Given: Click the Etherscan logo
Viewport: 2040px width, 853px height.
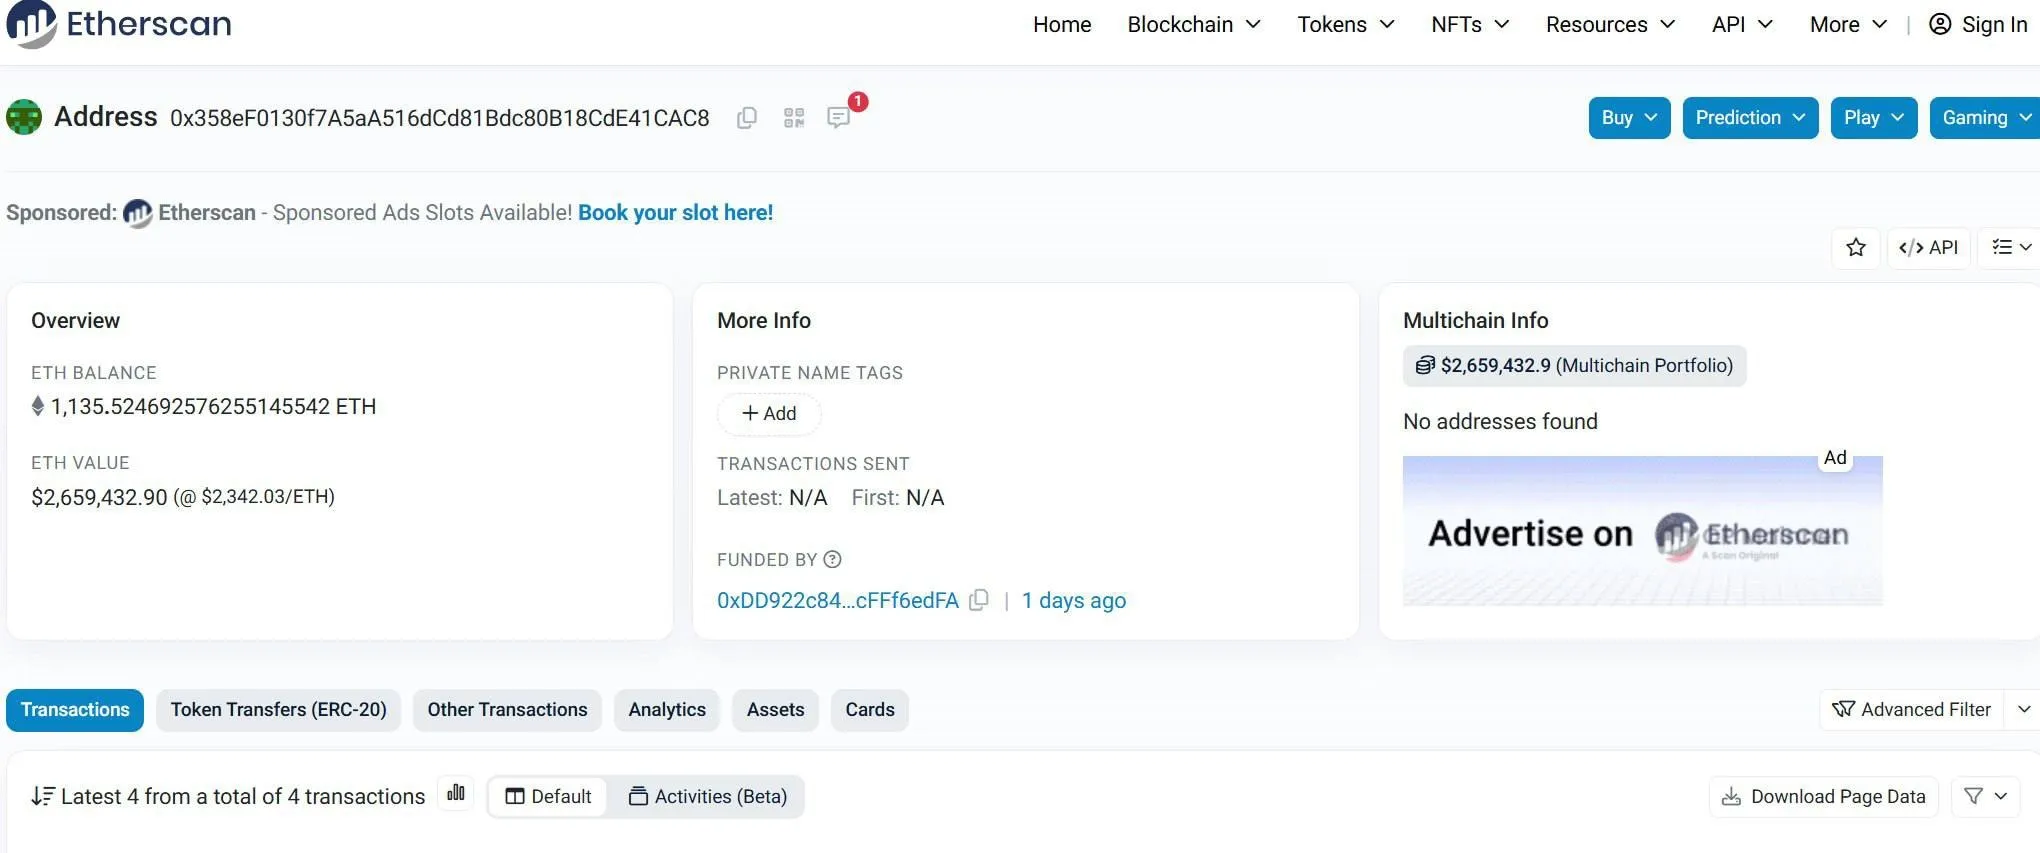Looking at the screenshot, I should point(119,24).
